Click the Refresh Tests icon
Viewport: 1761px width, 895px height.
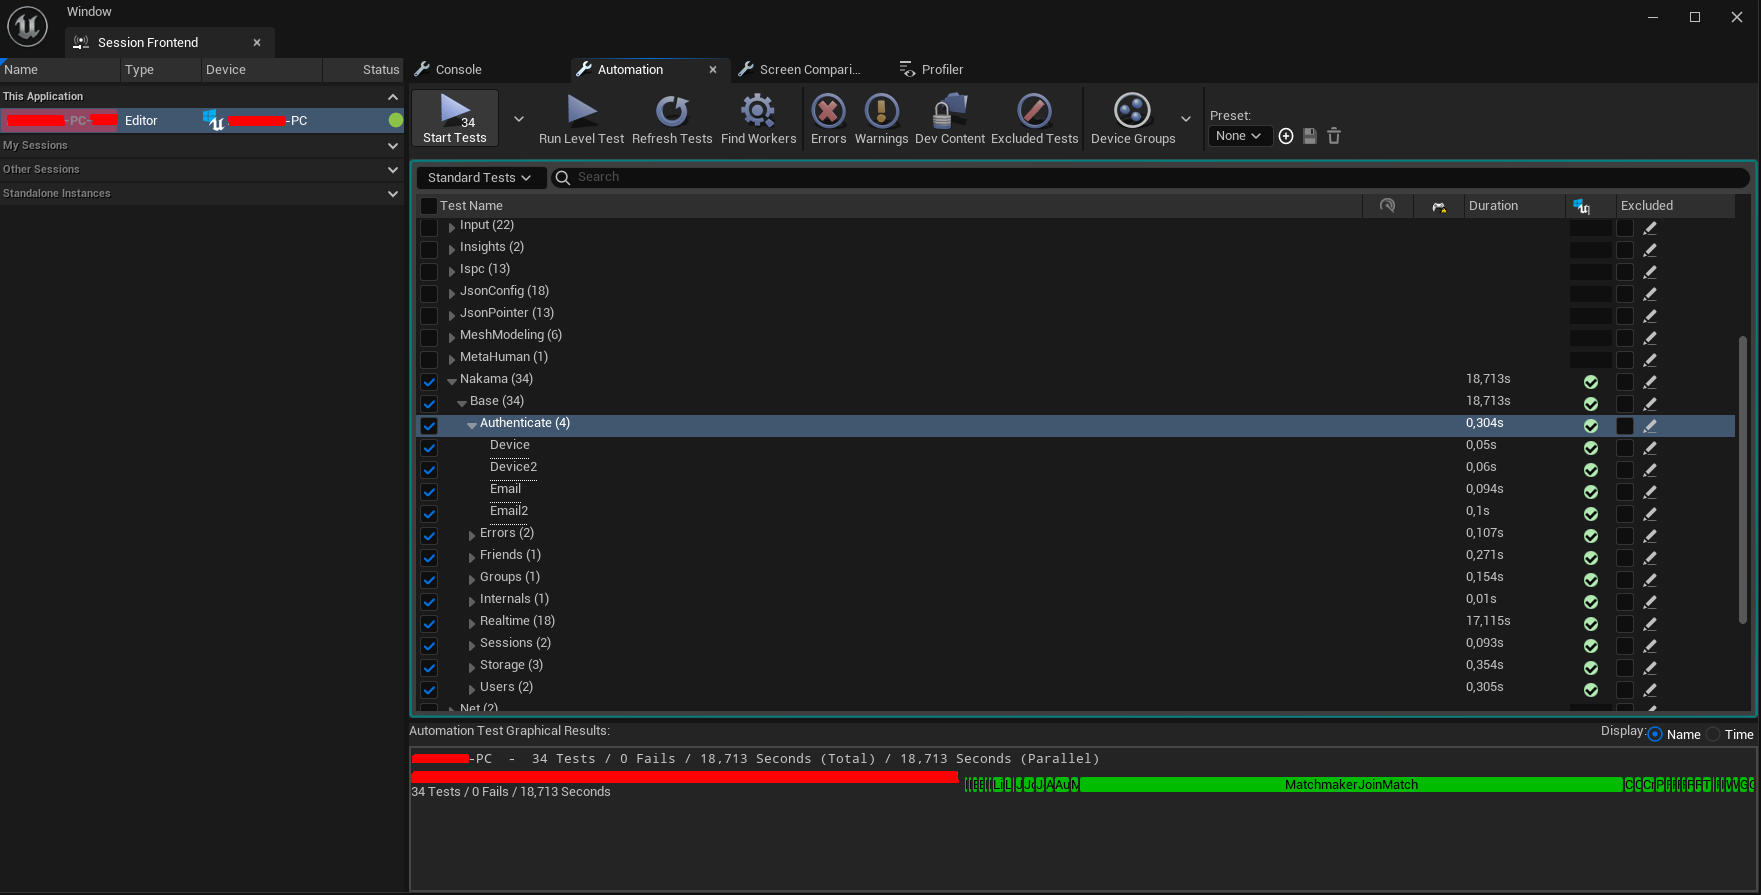pos(672,110)
